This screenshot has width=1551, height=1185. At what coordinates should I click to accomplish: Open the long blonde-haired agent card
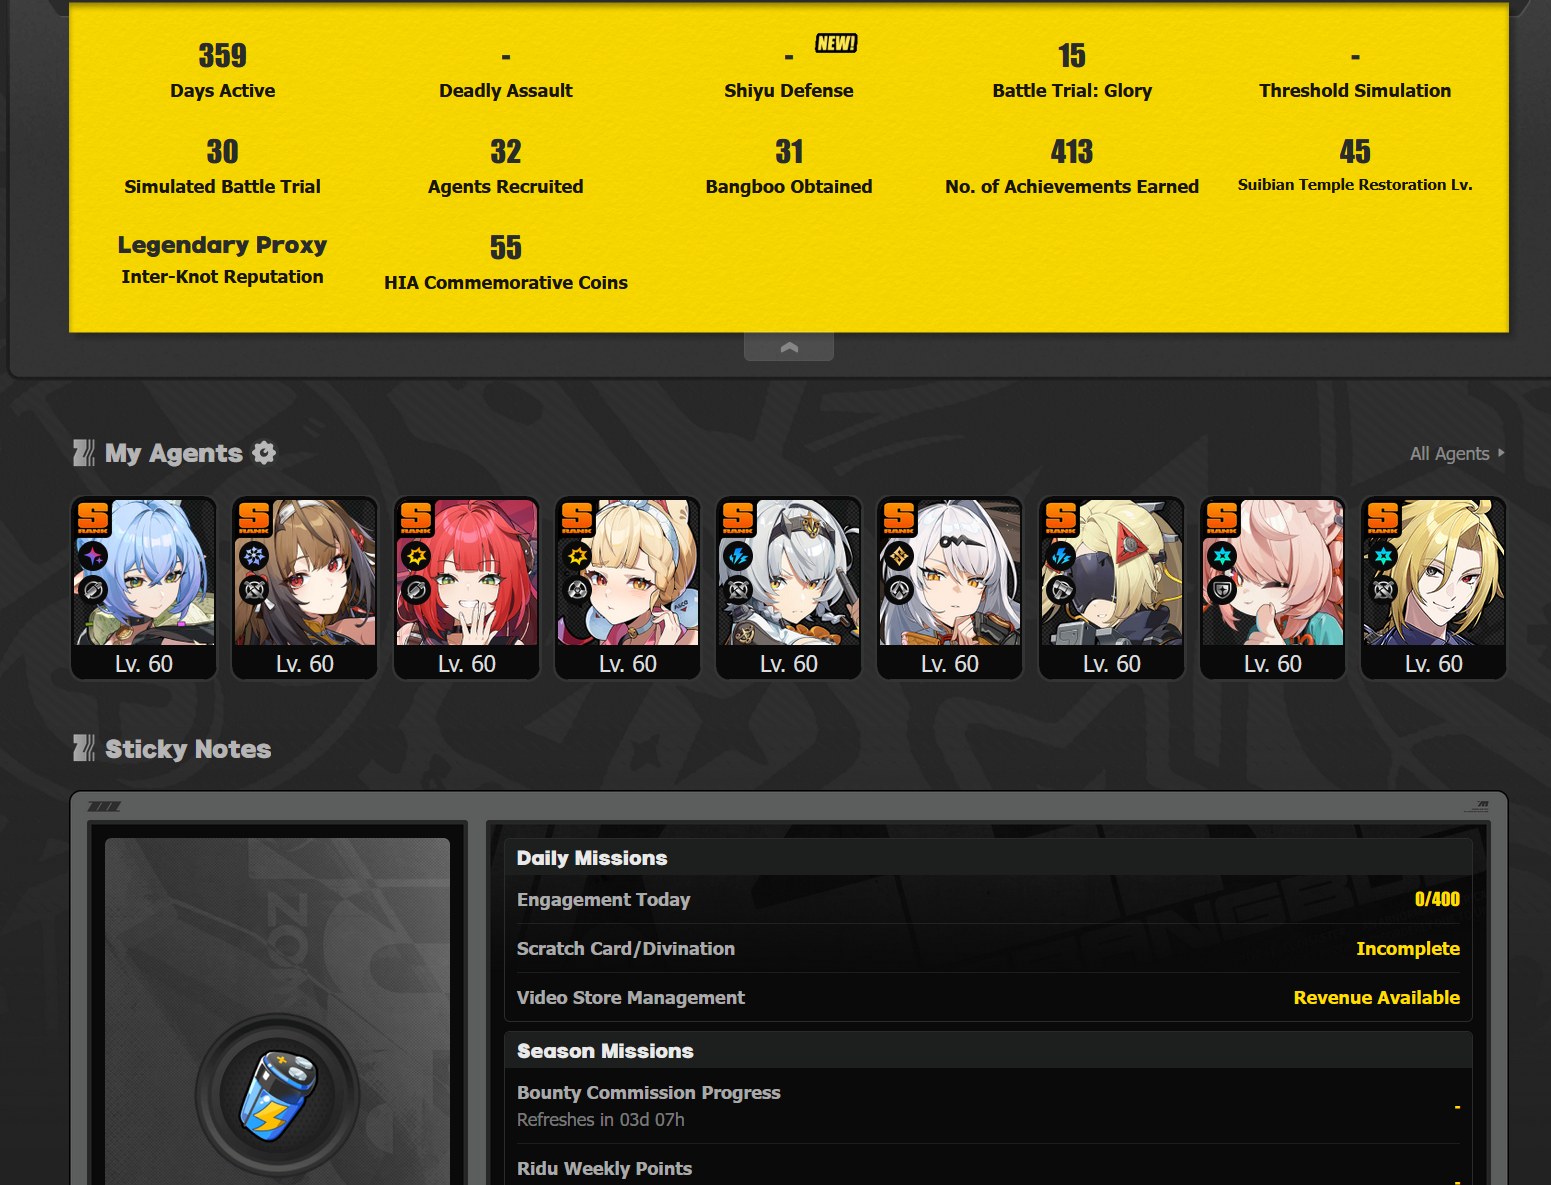[1434, 588]
